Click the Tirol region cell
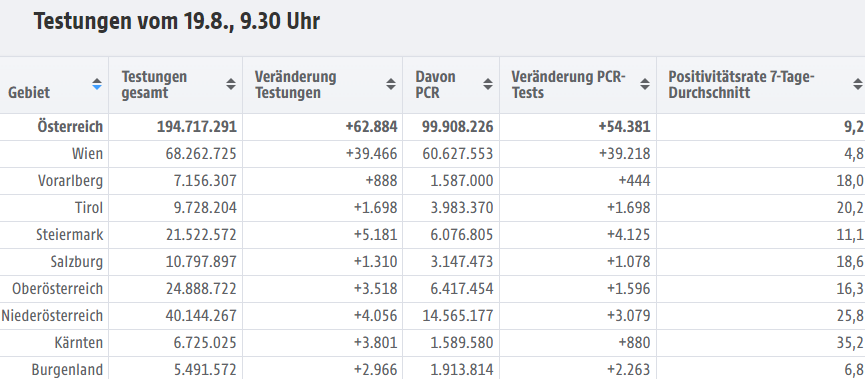This screenshot has height=379, width=865. 89,208
